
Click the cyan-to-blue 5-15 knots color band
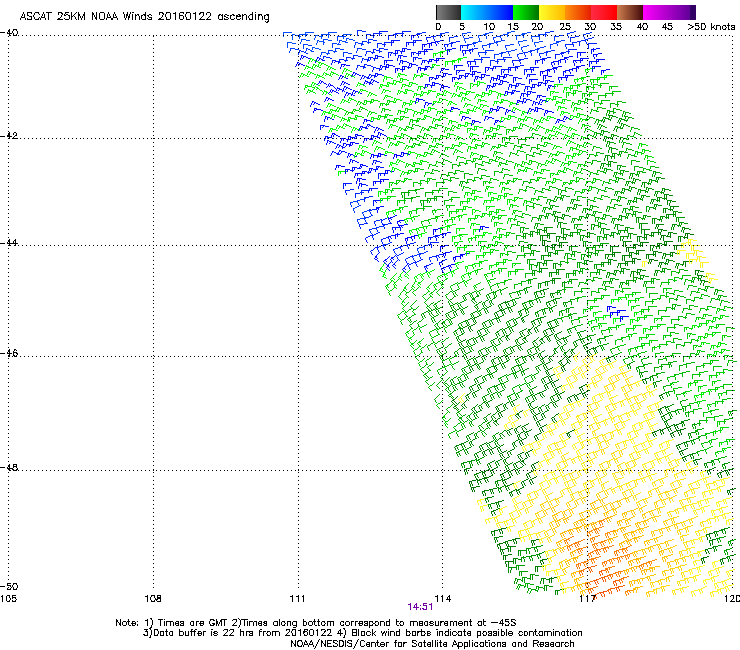[x=487, y=12]
